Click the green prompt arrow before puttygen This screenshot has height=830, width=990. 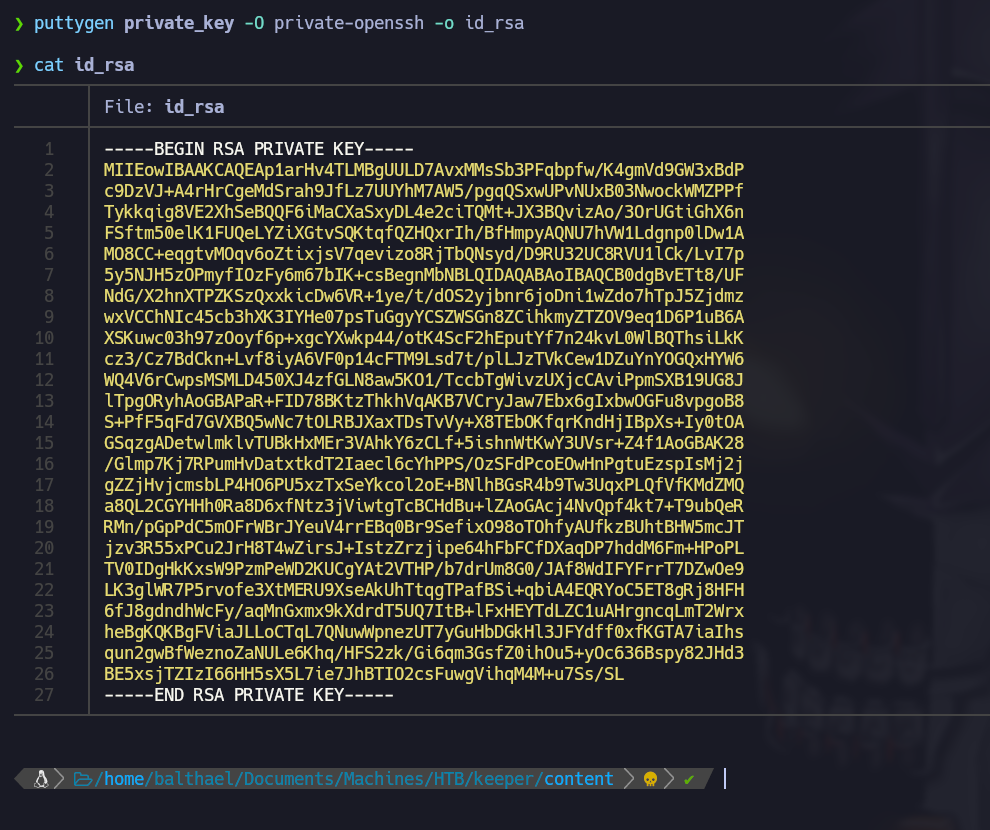(x=19, y=23)
